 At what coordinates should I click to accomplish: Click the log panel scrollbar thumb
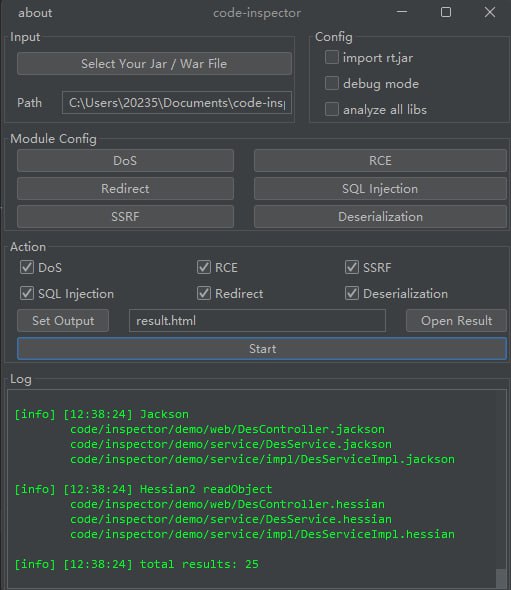[501, 578]
